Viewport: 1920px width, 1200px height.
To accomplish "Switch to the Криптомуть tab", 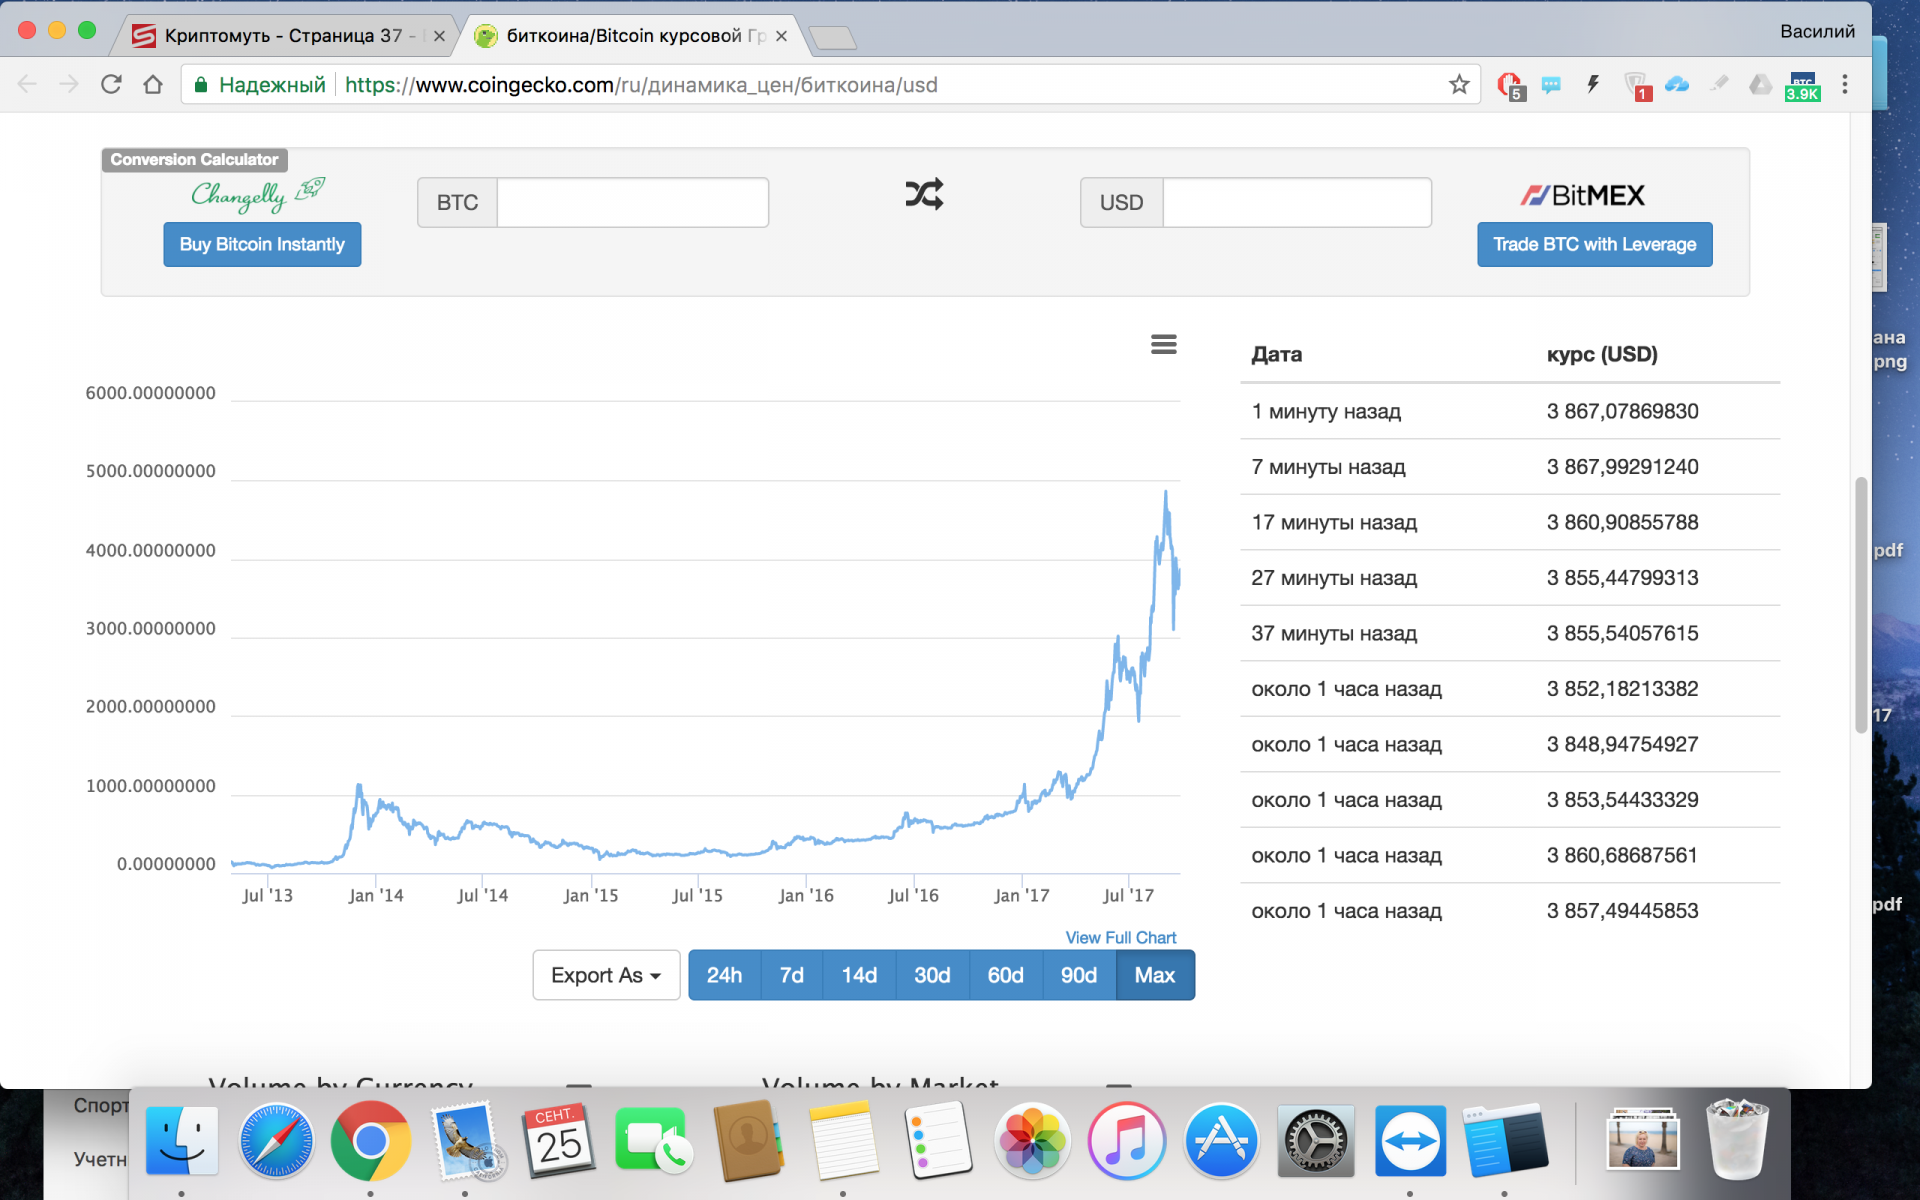I will [283, 36].
